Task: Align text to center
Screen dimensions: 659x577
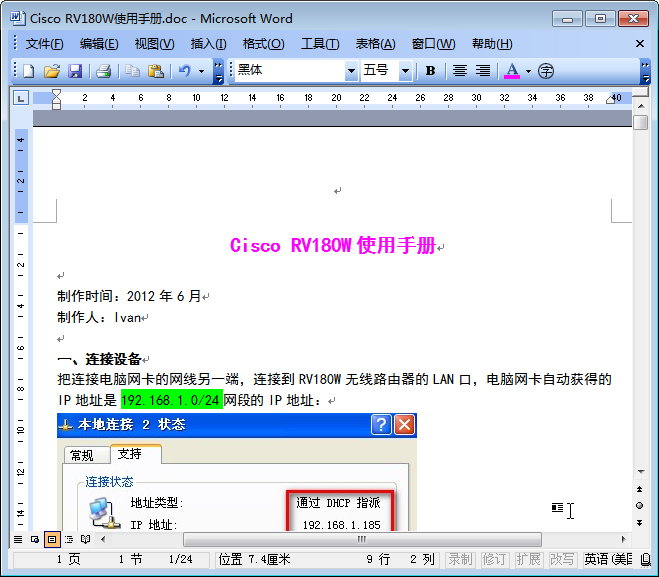Action: [460, 71]
